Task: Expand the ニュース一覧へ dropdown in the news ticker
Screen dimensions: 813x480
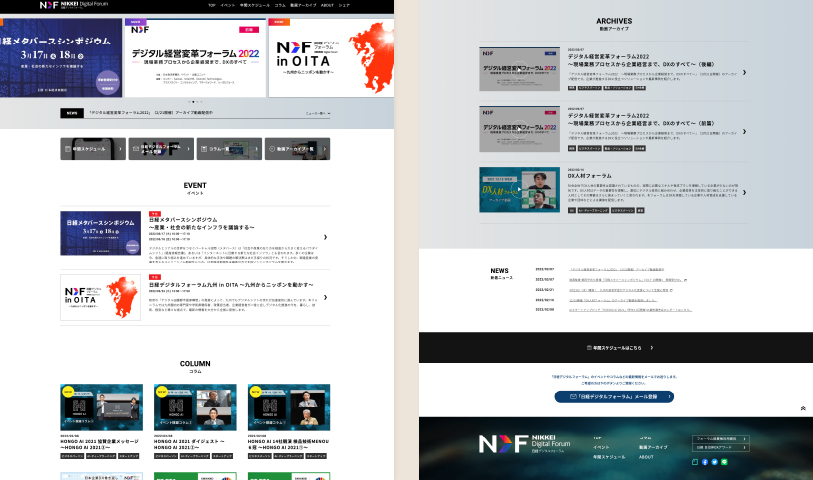Action: click(x=317, y=113)
